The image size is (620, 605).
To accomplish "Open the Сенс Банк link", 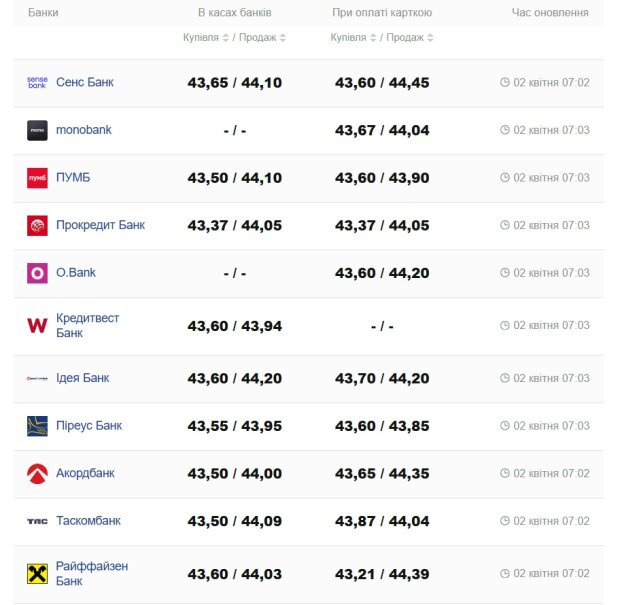I will tap(85, 83).
